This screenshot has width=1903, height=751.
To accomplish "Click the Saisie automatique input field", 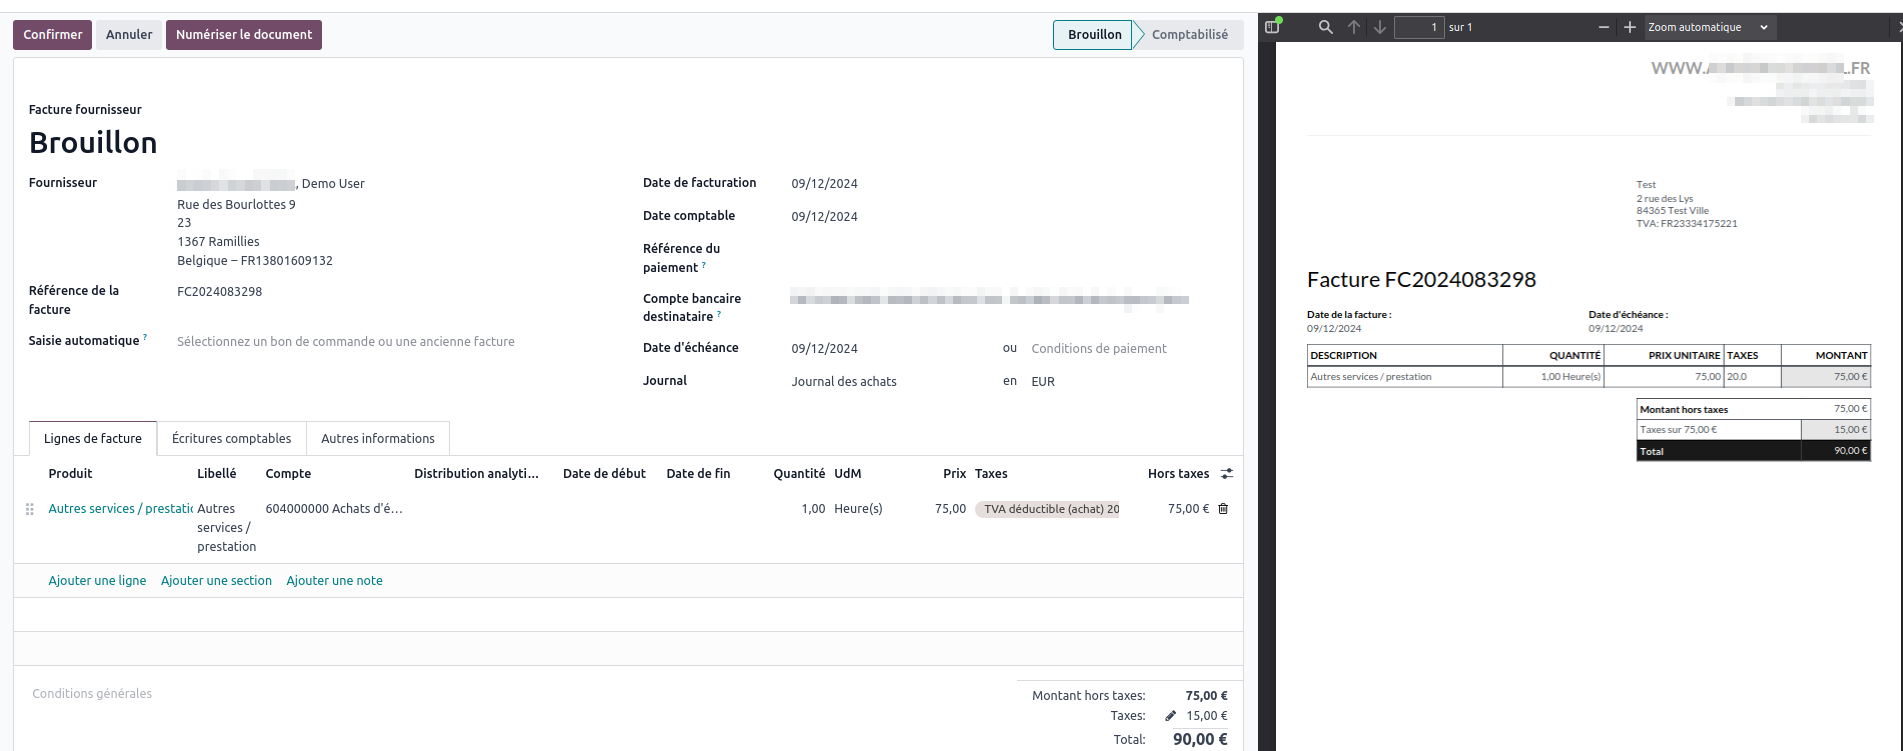I will click(x=346, y=342).
